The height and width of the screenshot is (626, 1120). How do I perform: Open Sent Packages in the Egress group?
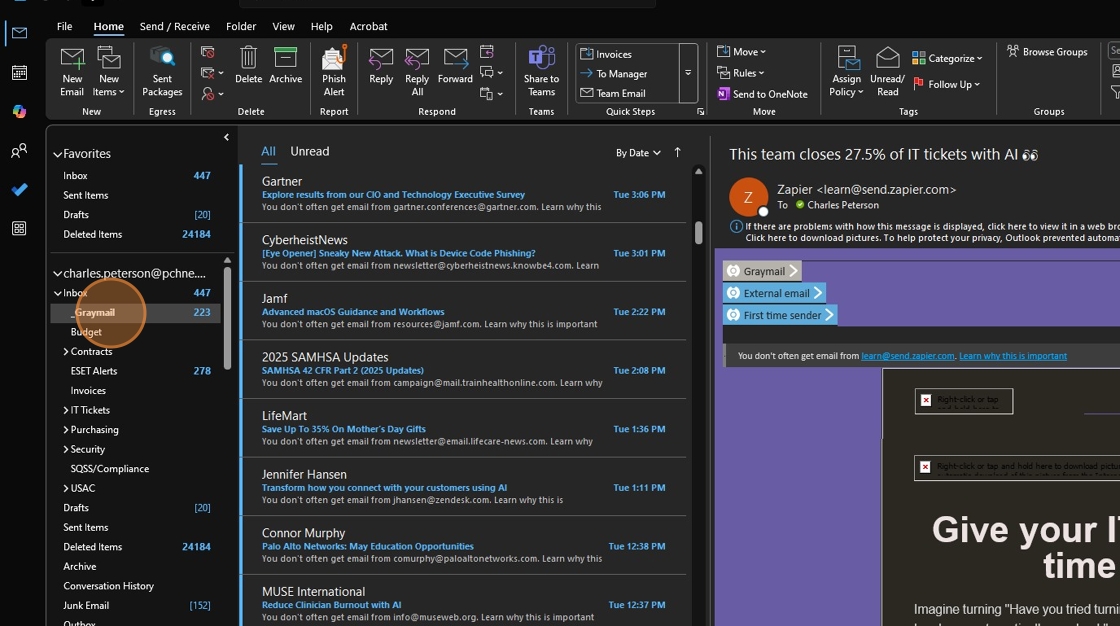(162, 71)
